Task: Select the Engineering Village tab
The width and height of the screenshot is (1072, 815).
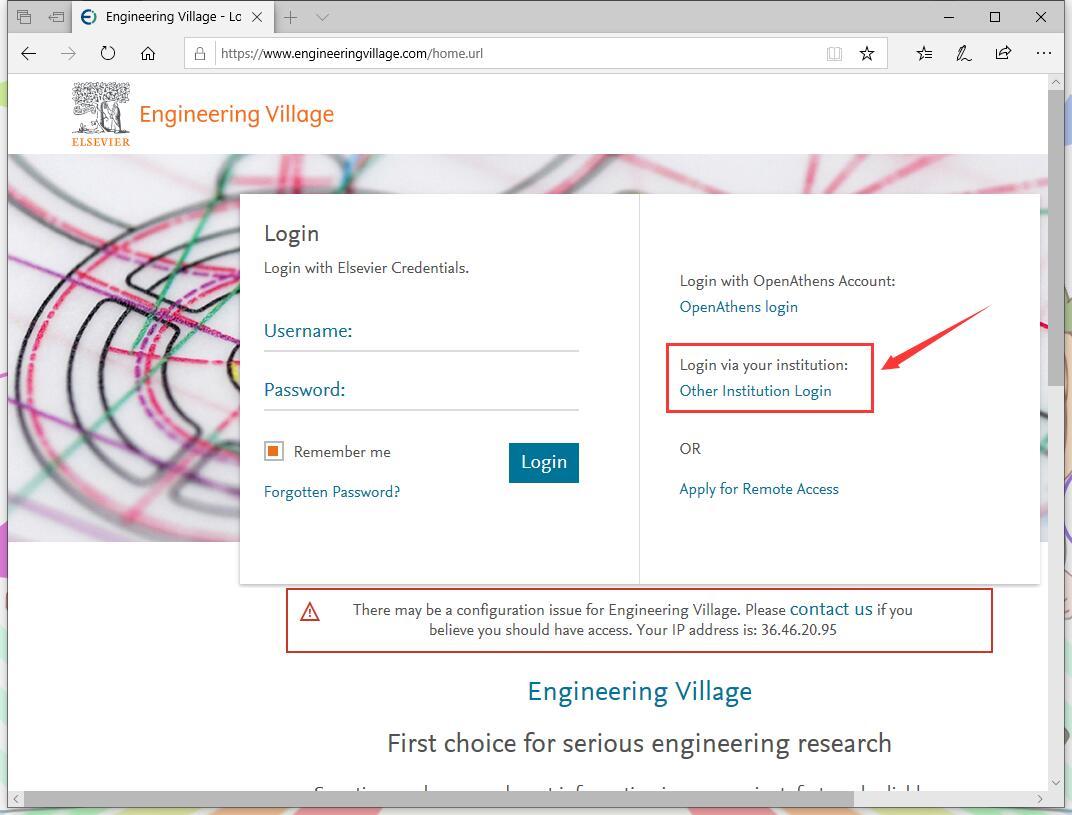Action: pyautogui.click(x=172, y=17)
